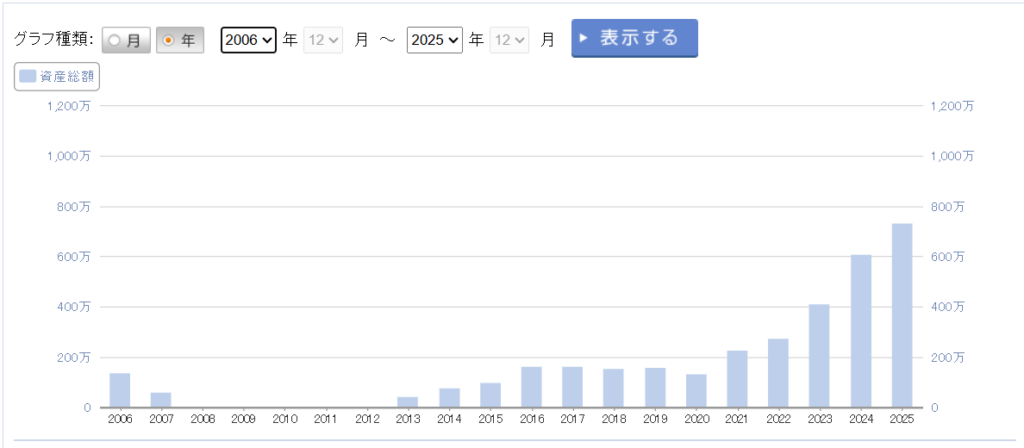Click the play arrow icon on 表示する
1024x448 pixels.
click(584, 38)
